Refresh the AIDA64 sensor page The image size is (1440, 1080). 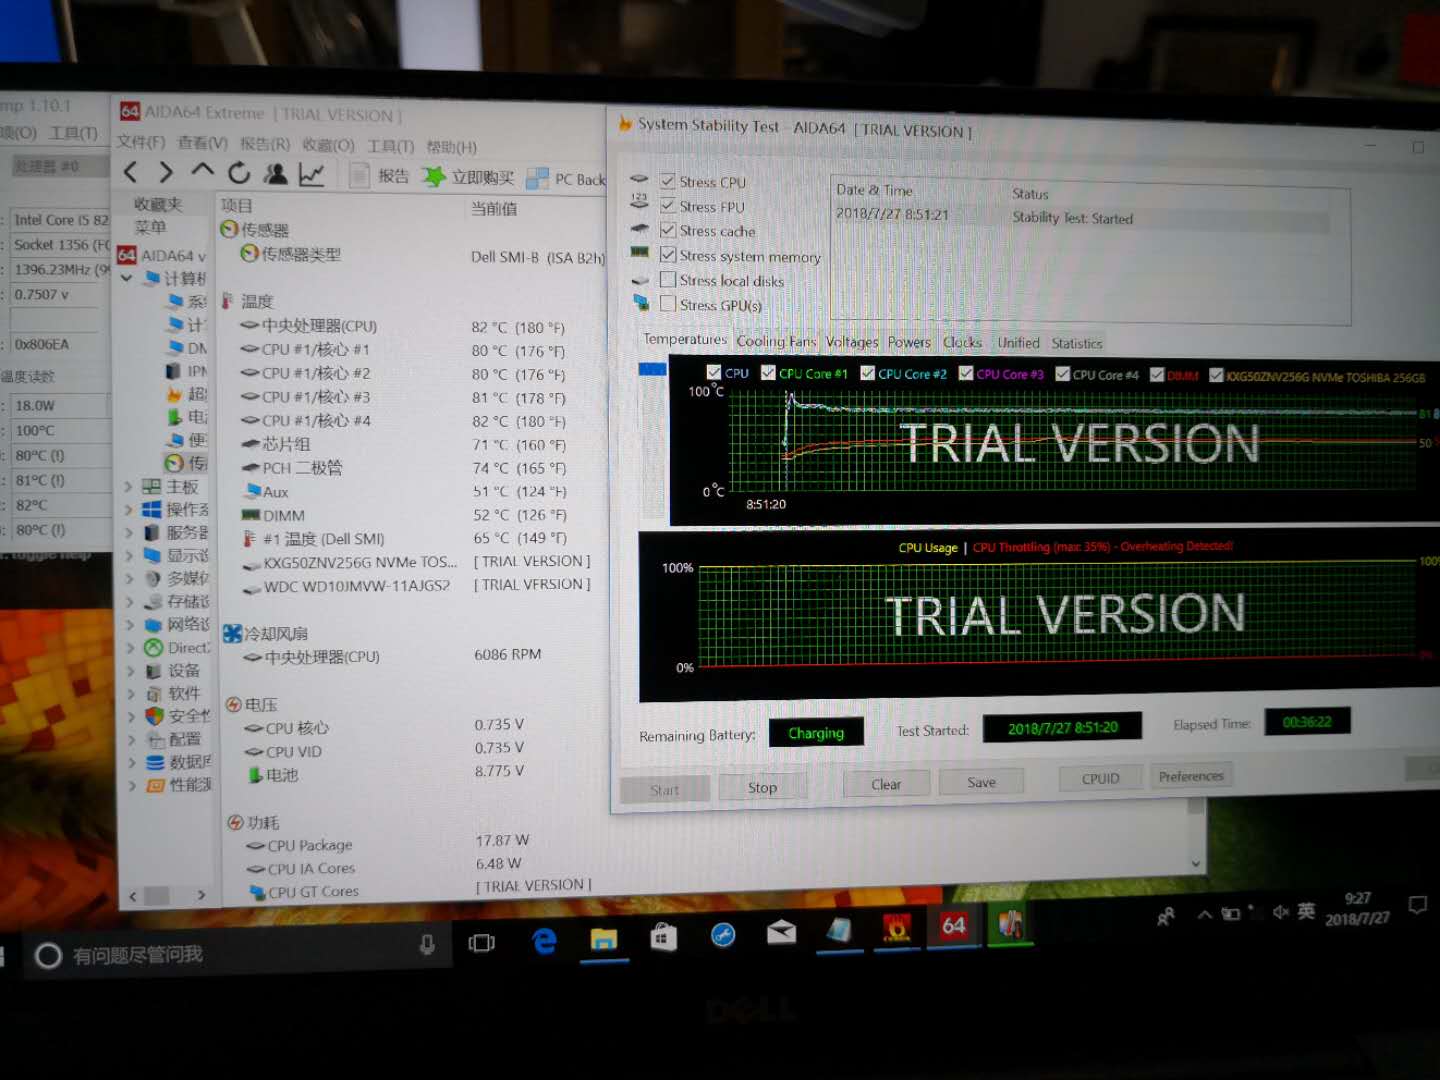point(238,173)
